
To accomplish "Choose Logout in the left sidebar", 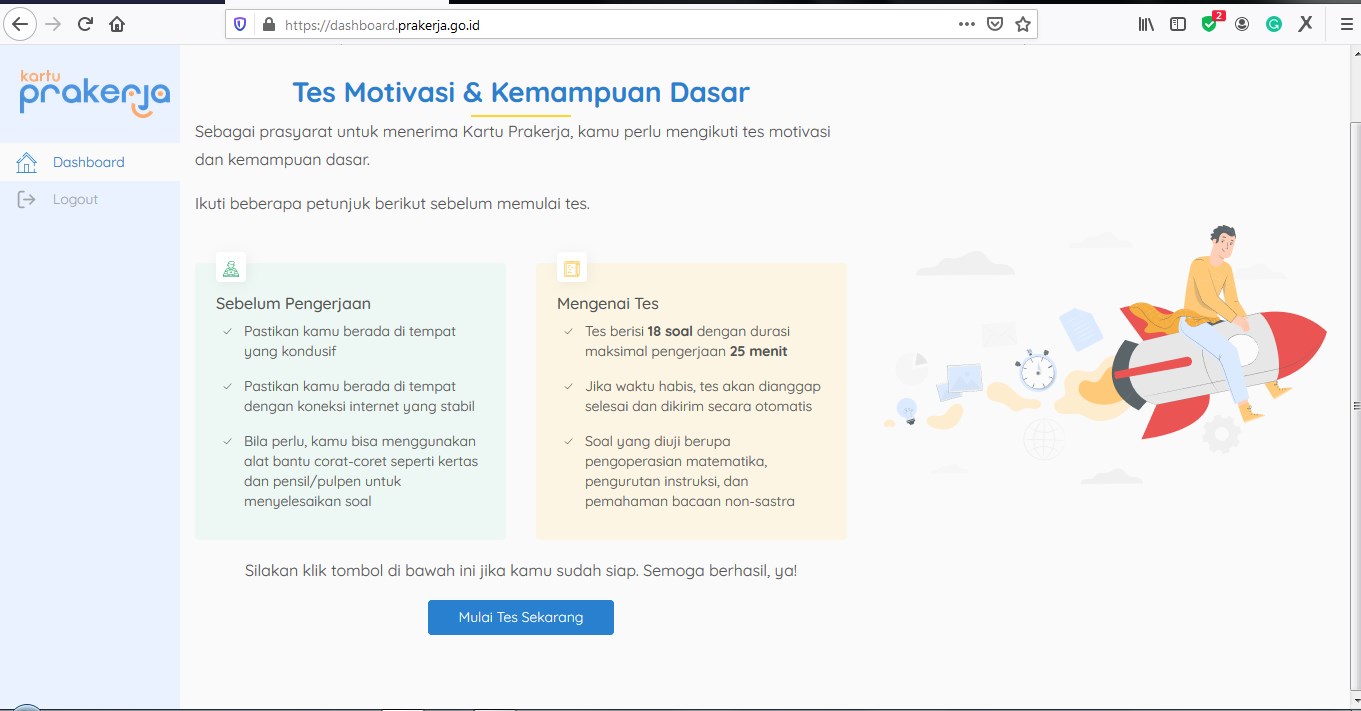I will coord(75,199).
